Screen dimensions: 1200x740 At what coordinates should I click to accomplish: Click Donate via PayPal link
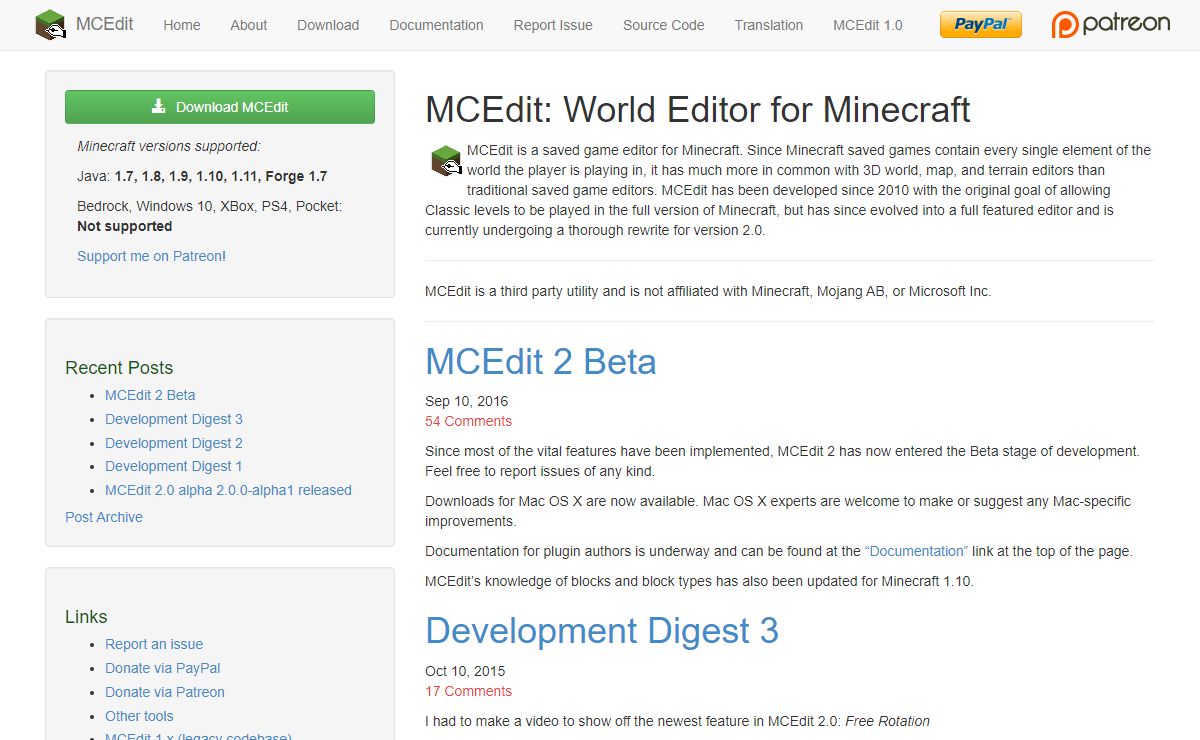(x=163, y=668)
